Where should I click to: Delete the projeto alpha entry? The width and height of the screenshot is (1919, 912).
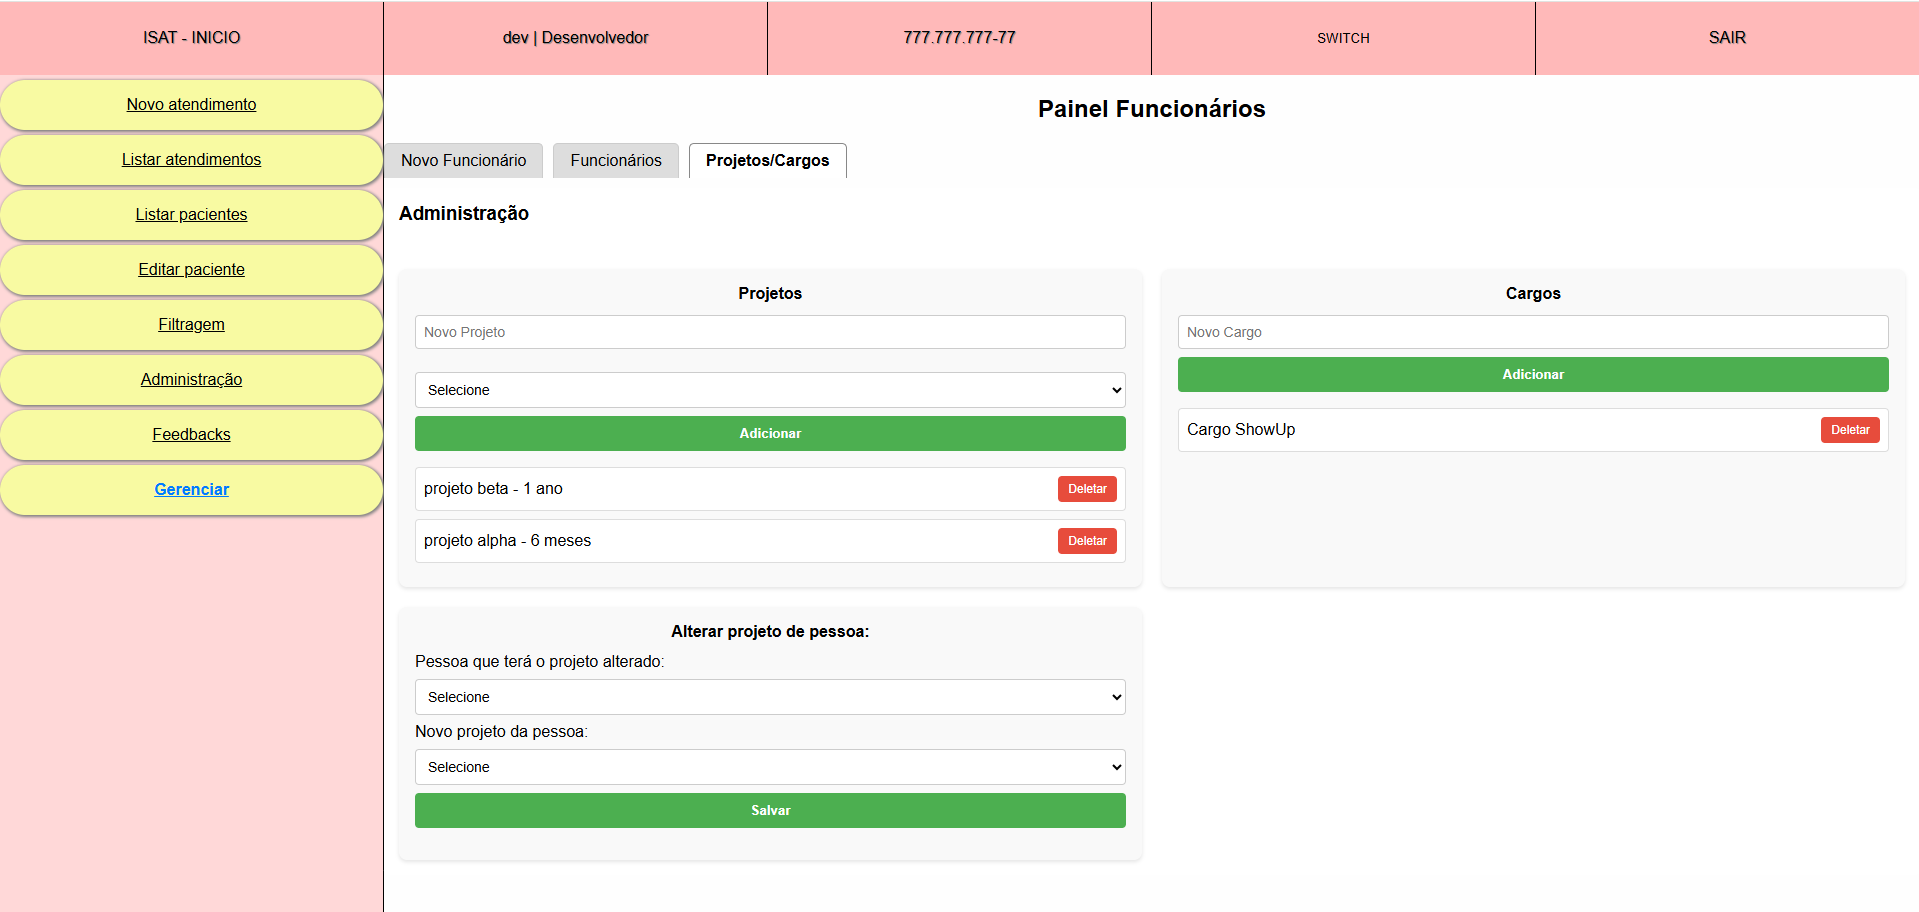[1086, 541]
